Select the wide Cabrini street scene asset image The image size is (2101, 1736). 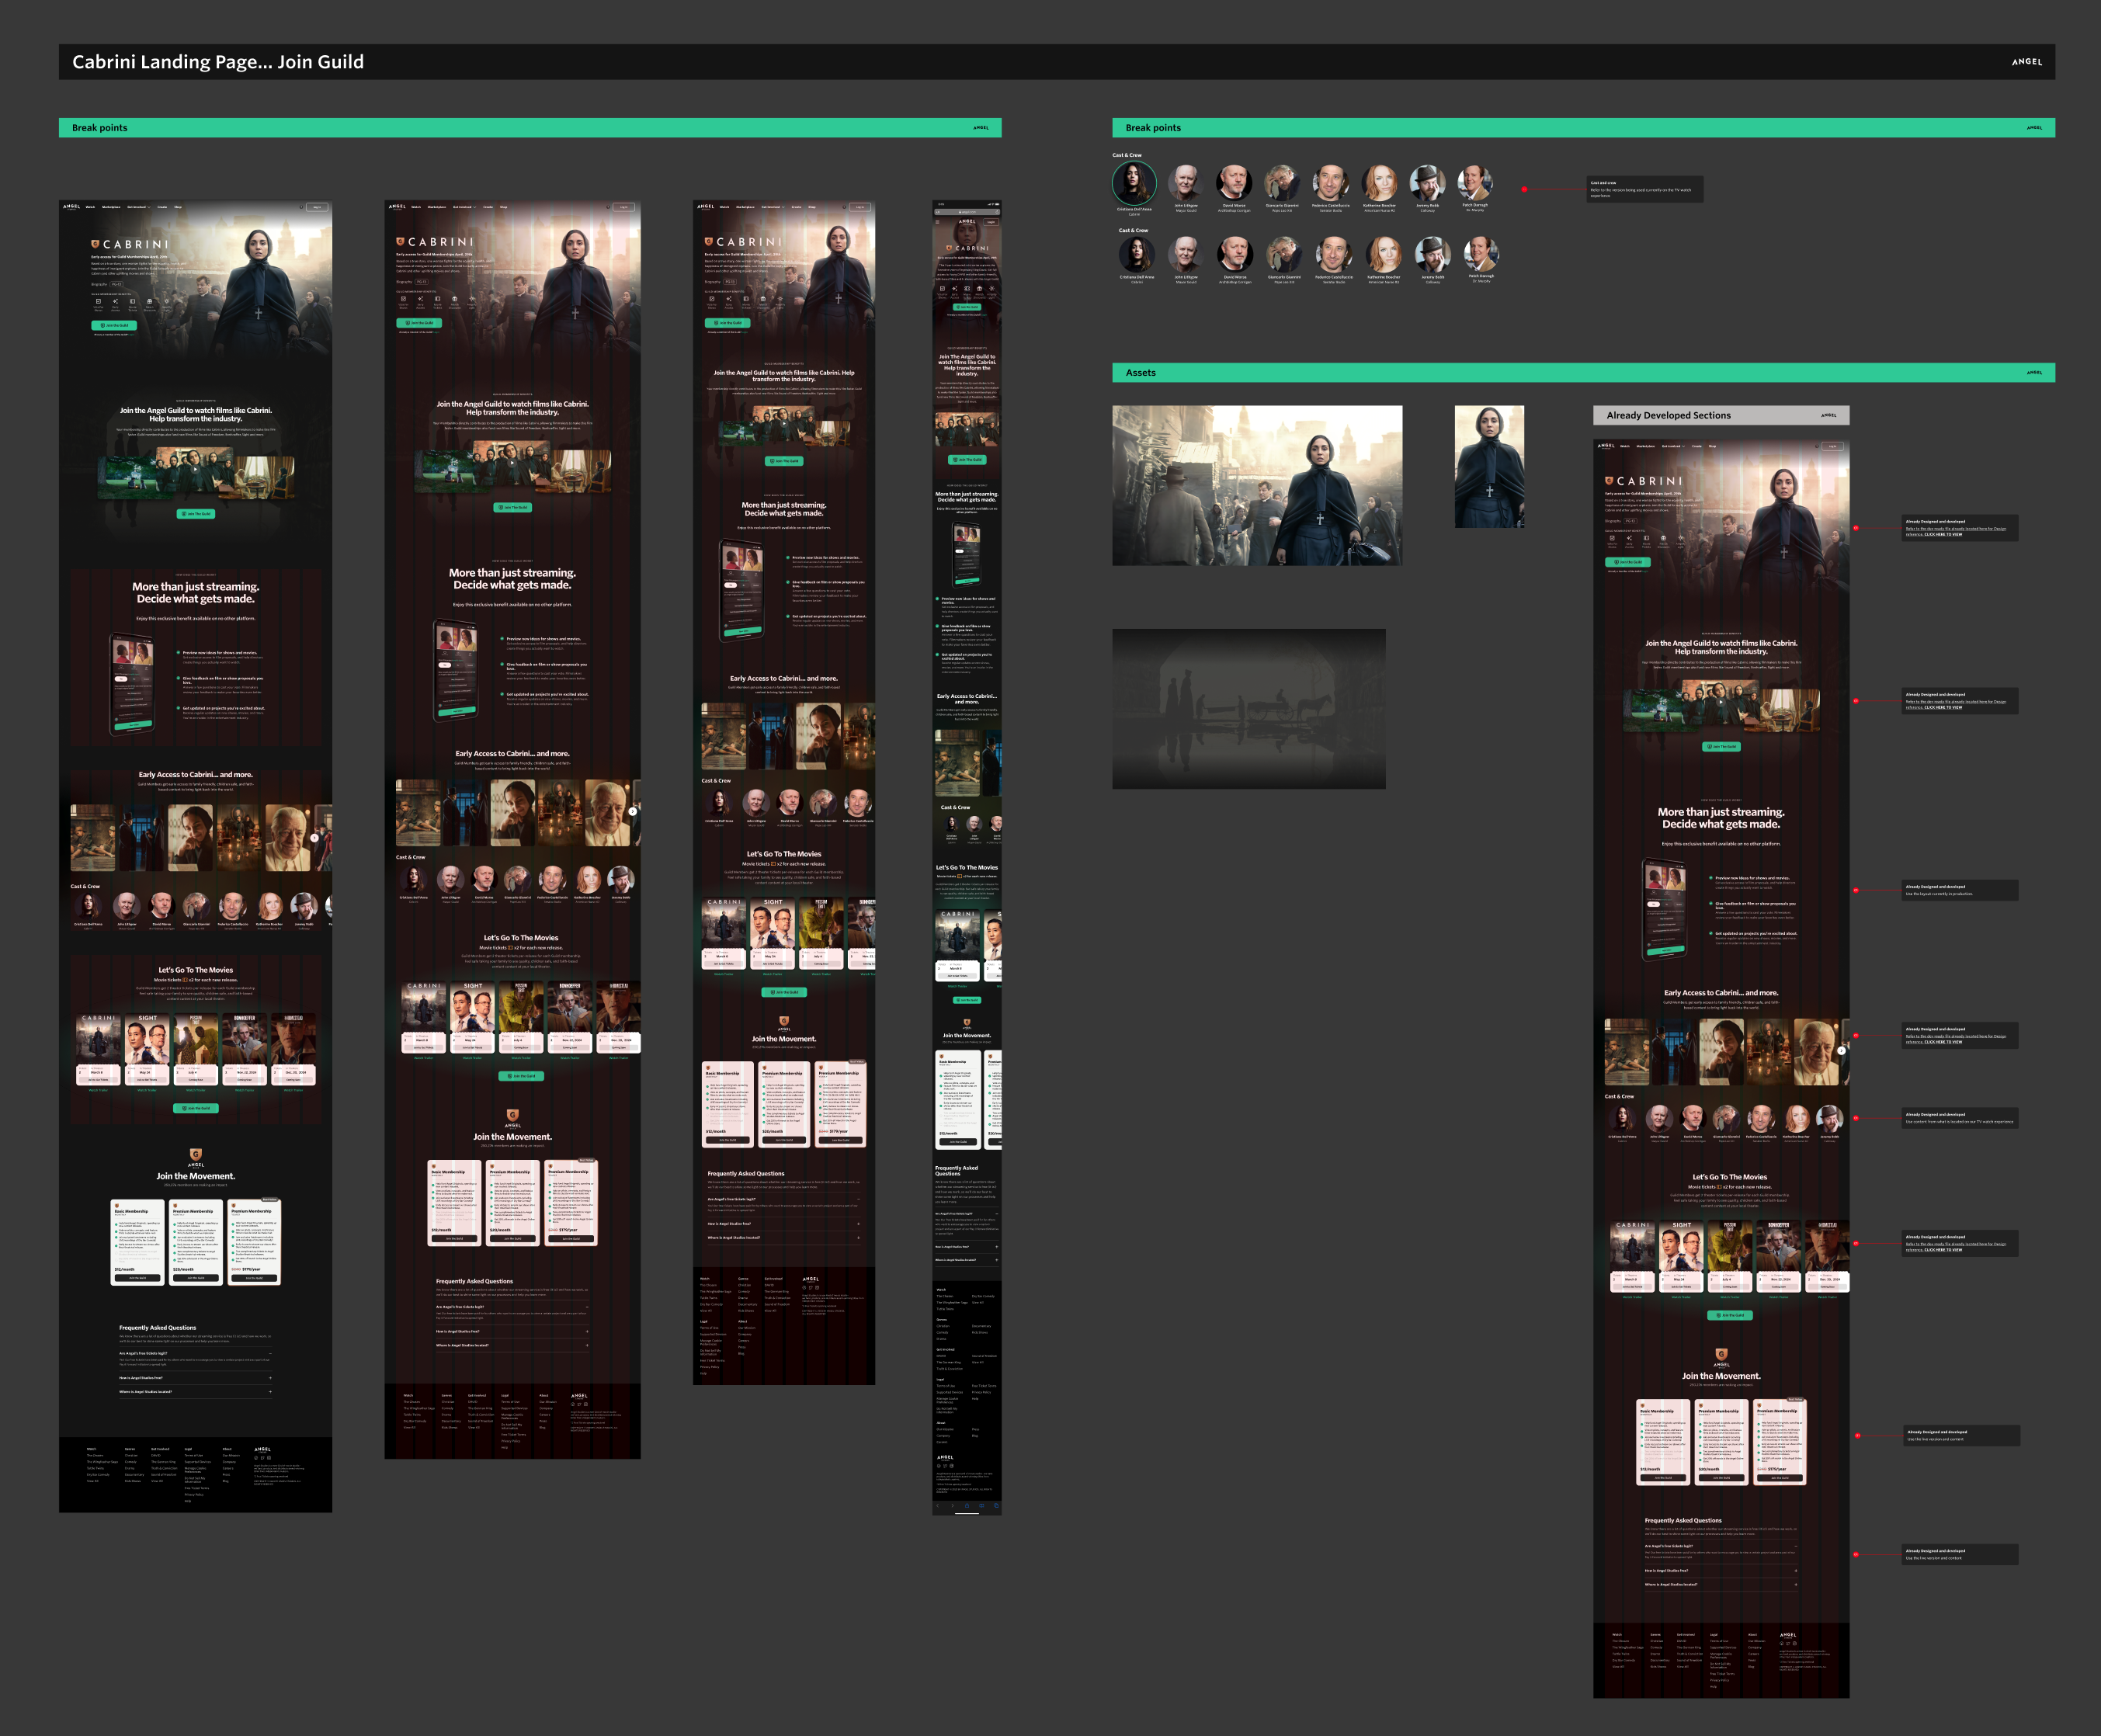click(1257, 485)
